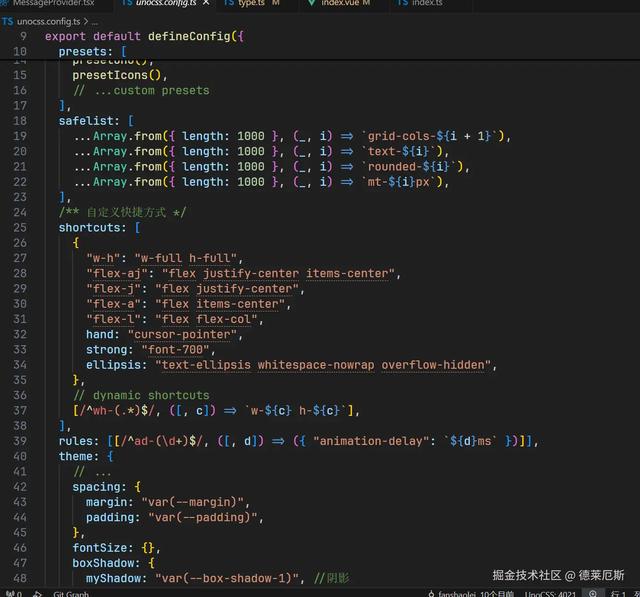Click the "flex justify-center" value on line 29
640x597 pixels.
click(x=227, y=289)
